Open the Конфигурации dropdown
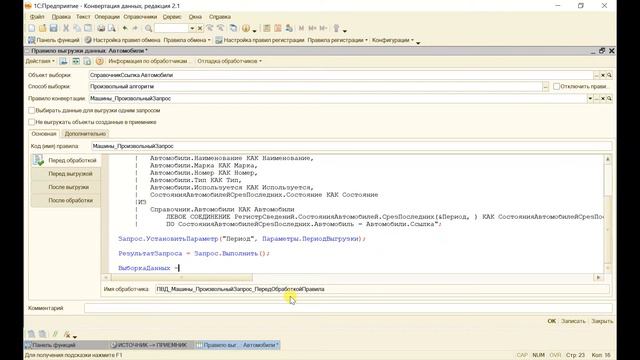The width and height of the screenshot is (640, 360). [393, 40]
